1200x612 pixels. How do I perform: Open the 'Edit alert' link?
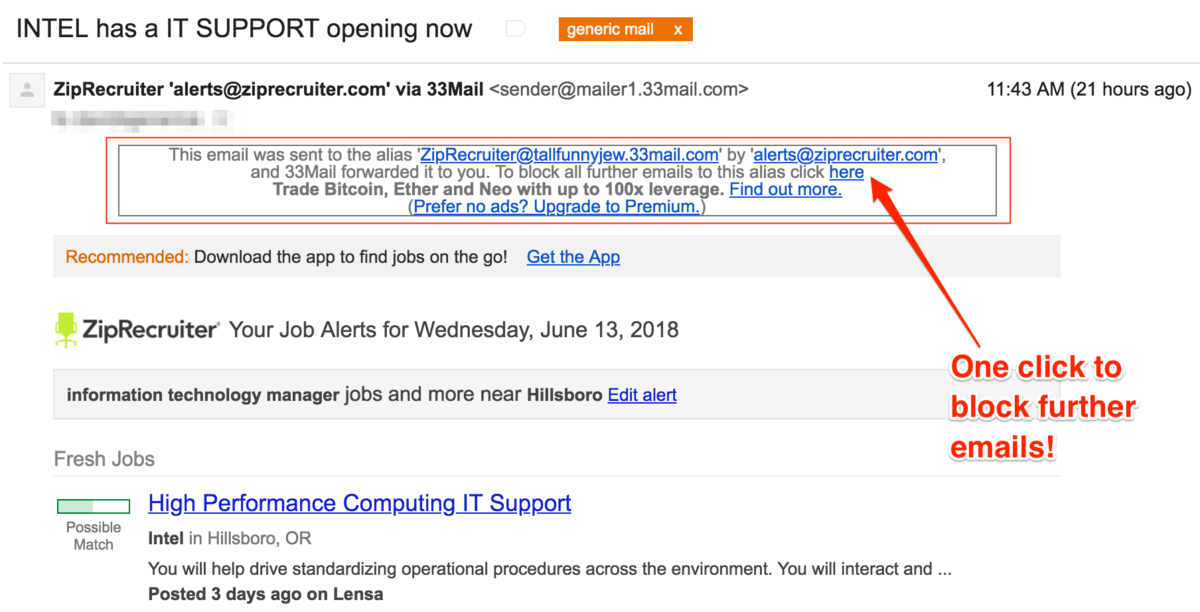click(642, 395)
